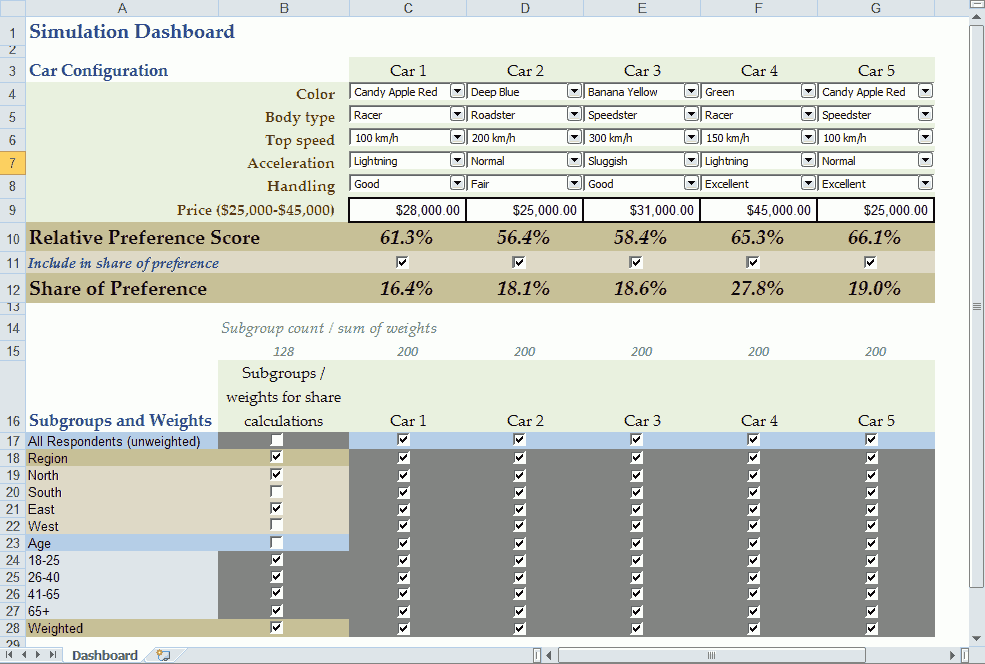Select column D header
985x664 pixels.
click(x=525, y=8)
